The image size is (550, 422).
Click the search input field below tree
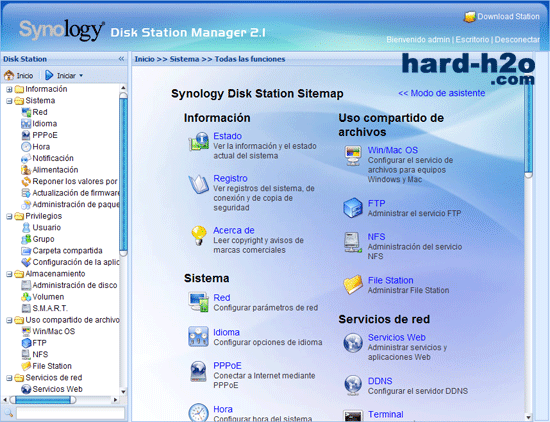click(x=70, y=413)
